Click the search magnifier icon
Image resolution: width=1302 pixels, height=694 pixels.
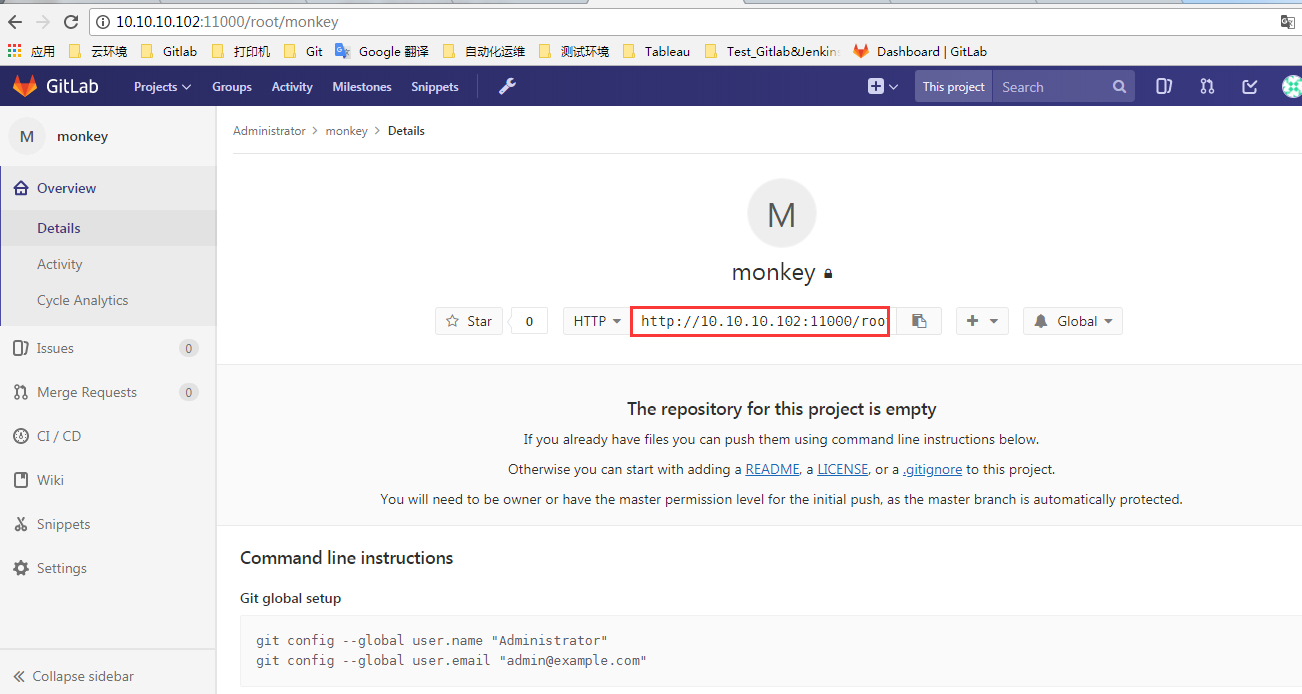[x=1119, y=87]
